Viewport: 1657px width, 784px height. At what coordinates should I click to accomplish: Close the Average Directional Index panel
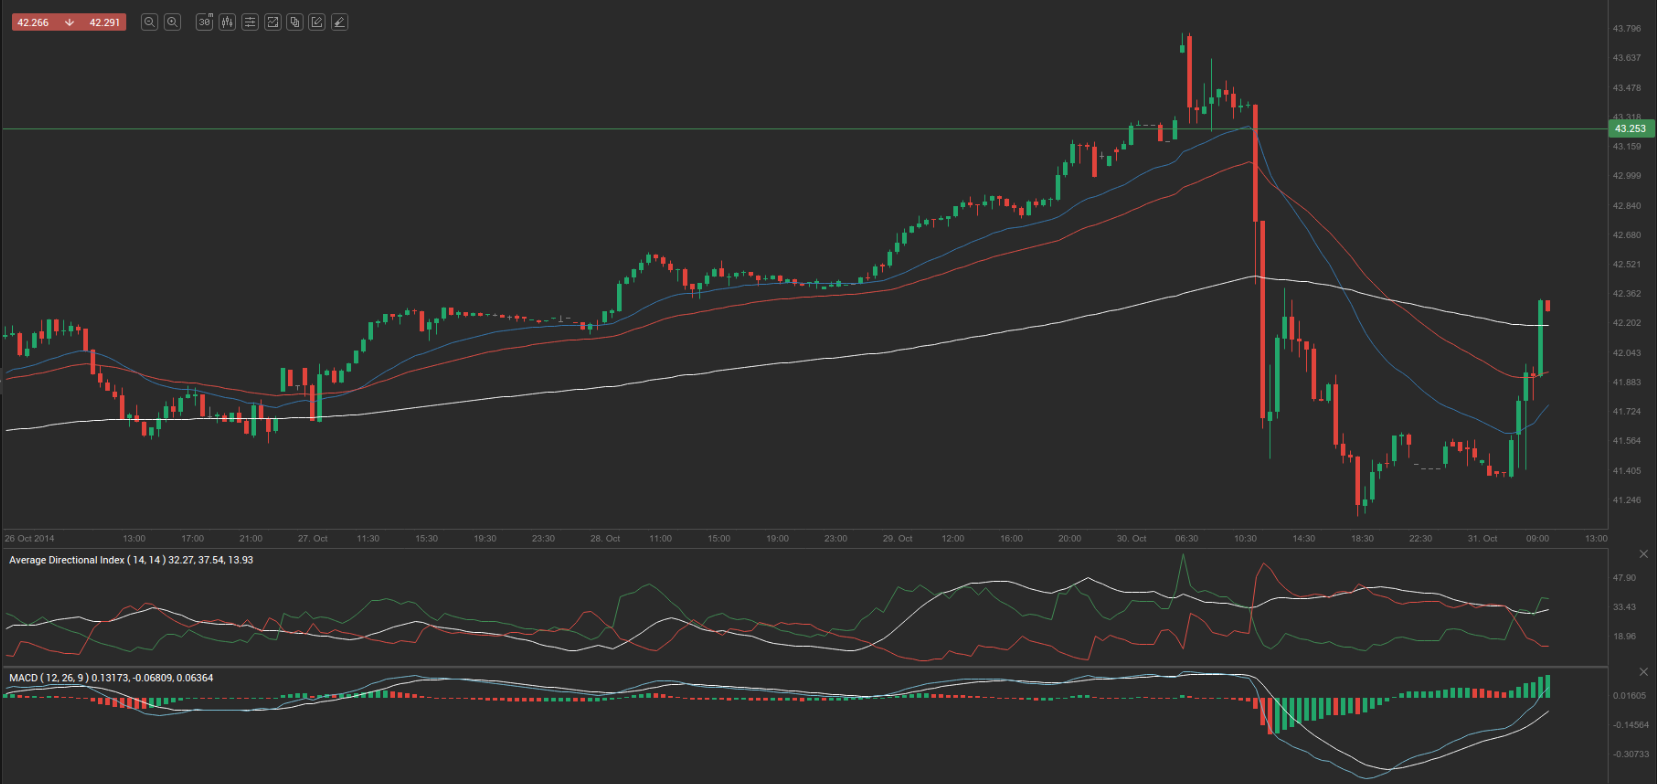pyautogui.click(x=1643, y=554)
